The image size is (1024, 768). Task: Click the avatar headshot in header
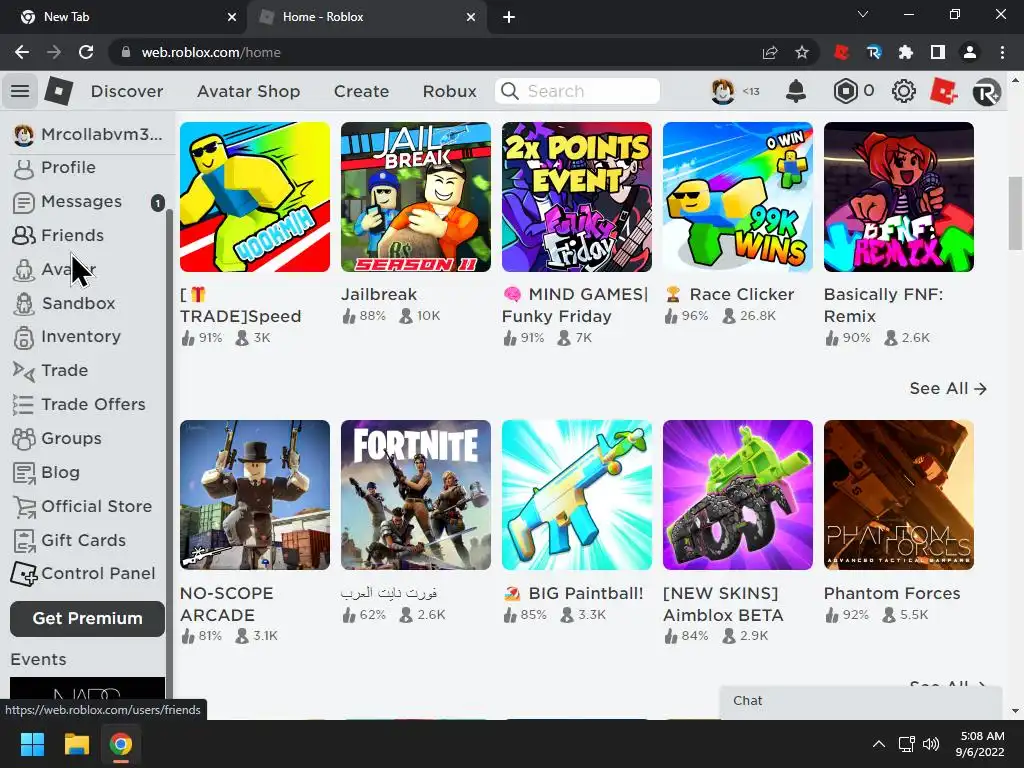tap(722, 91)
